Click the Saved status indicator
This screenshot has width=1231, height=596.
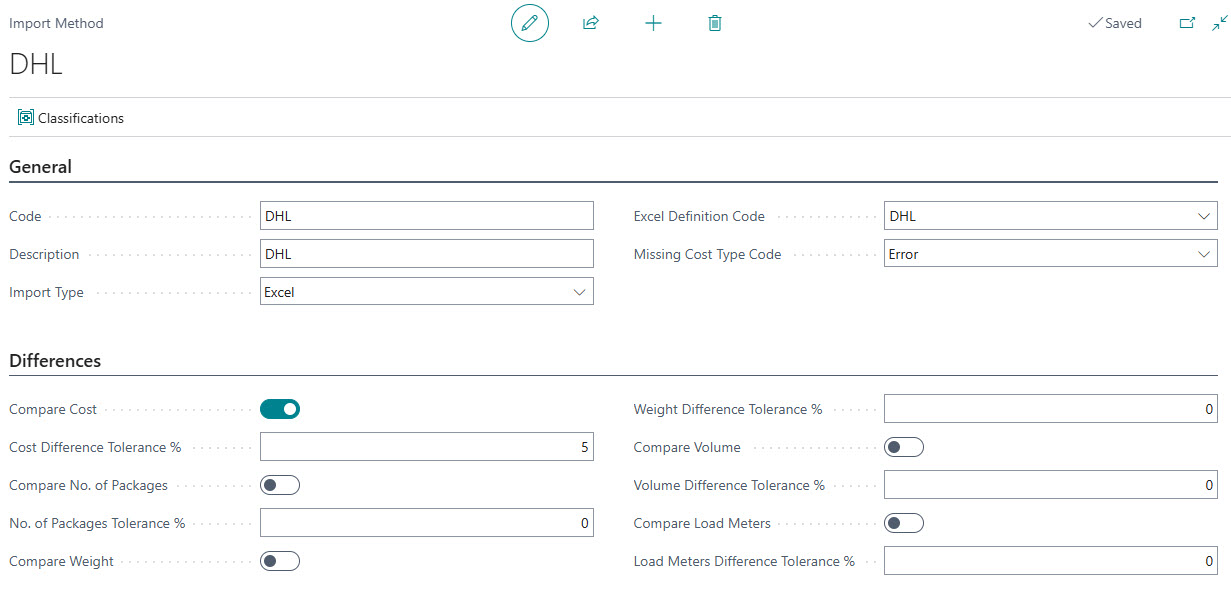(1114, 23)
